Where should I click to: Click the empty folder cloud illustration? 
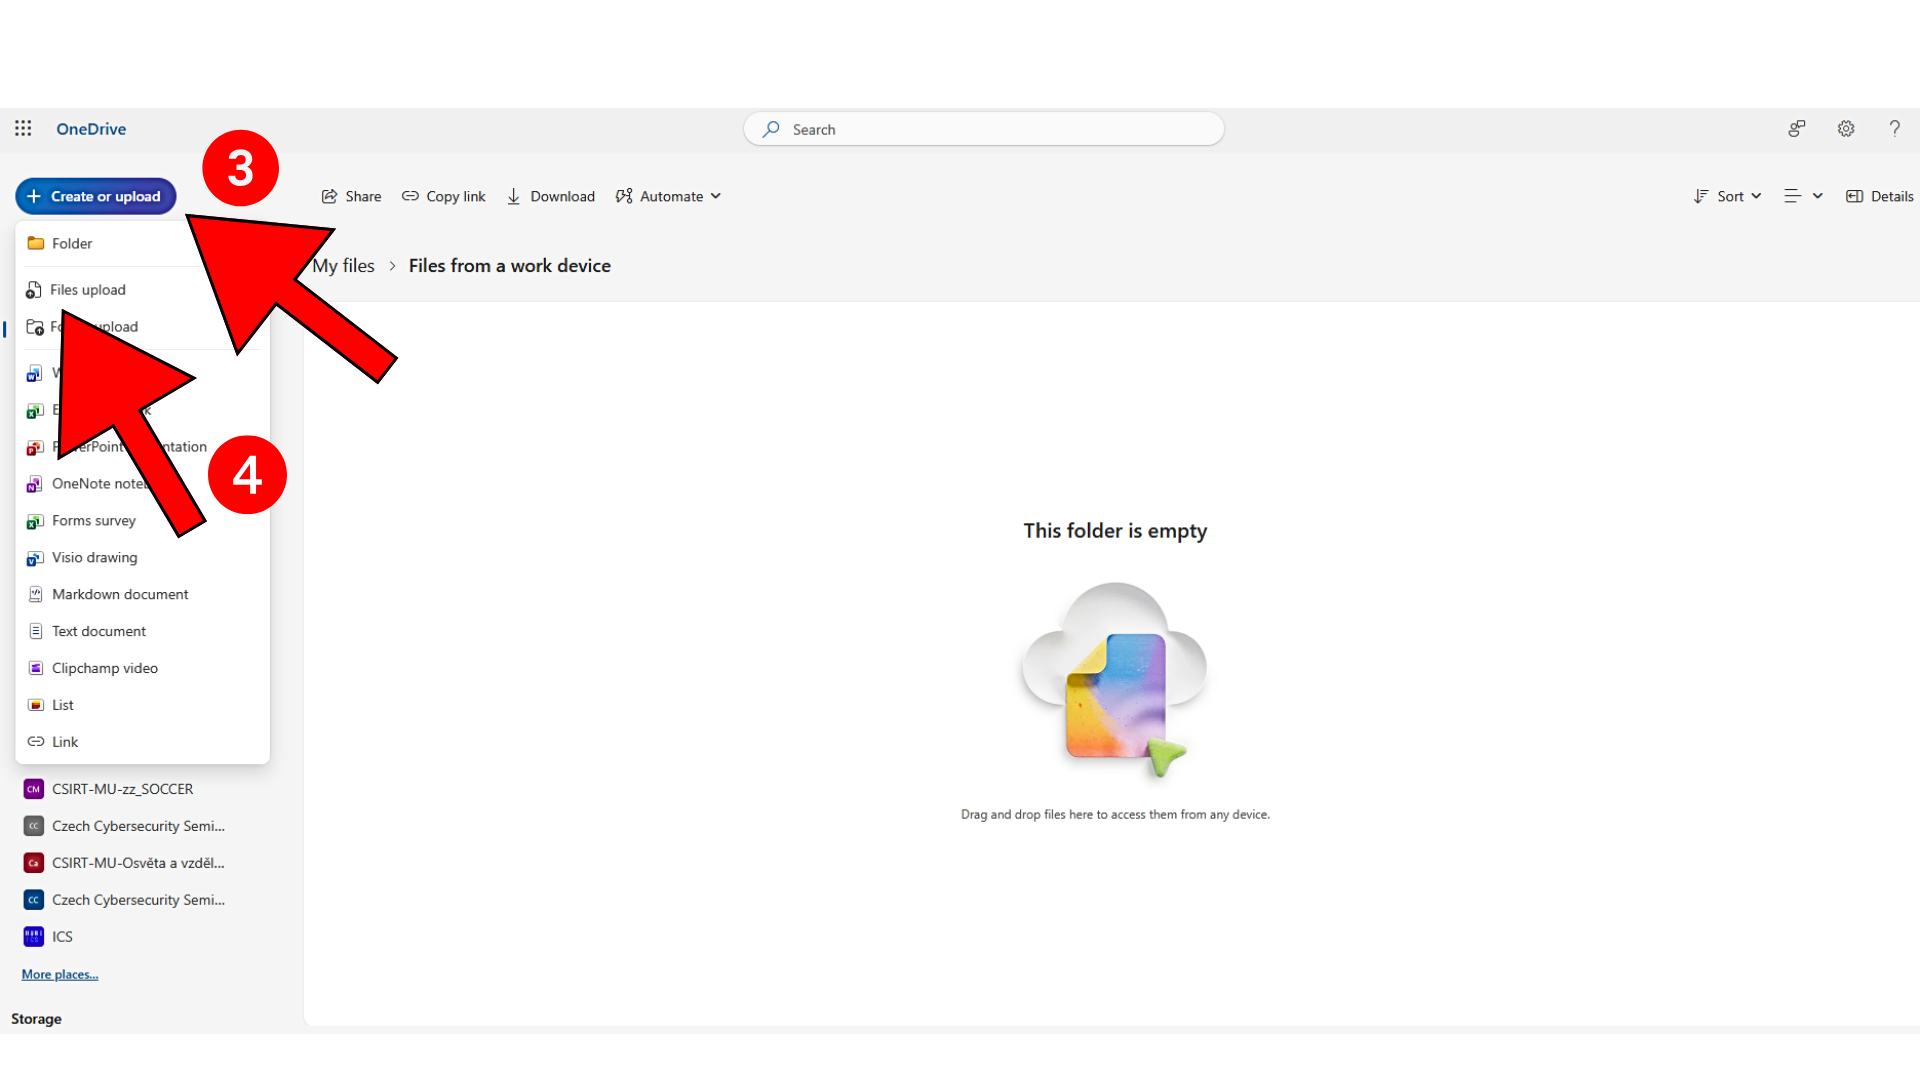(1114, 681)
